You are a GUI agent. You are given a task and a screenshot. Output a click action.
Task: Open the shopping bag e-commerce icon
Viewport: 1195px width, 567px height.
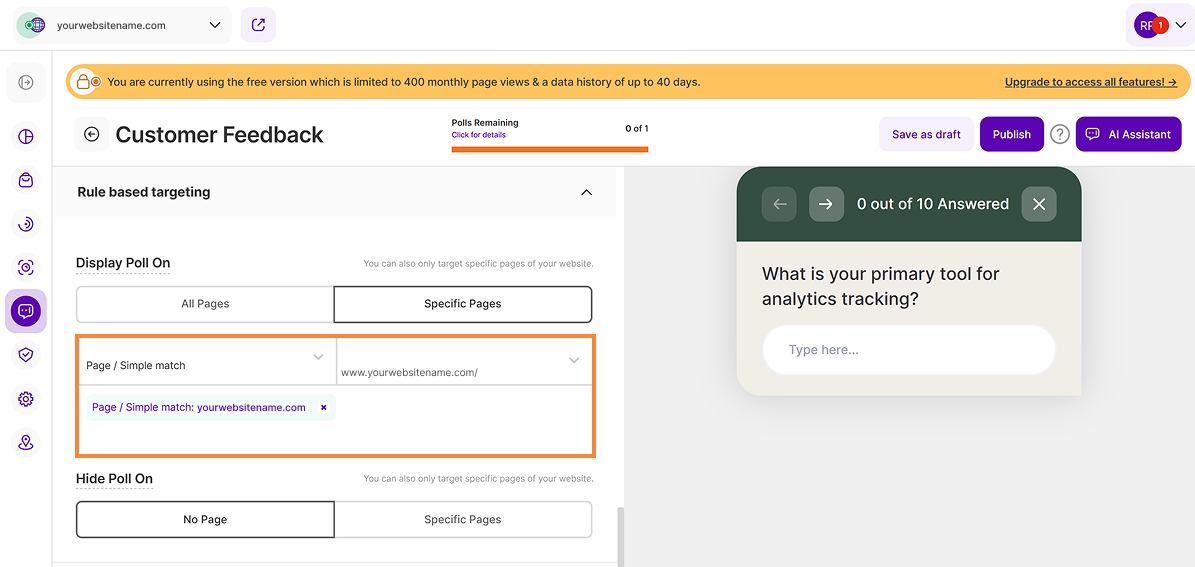coord(26,181)
